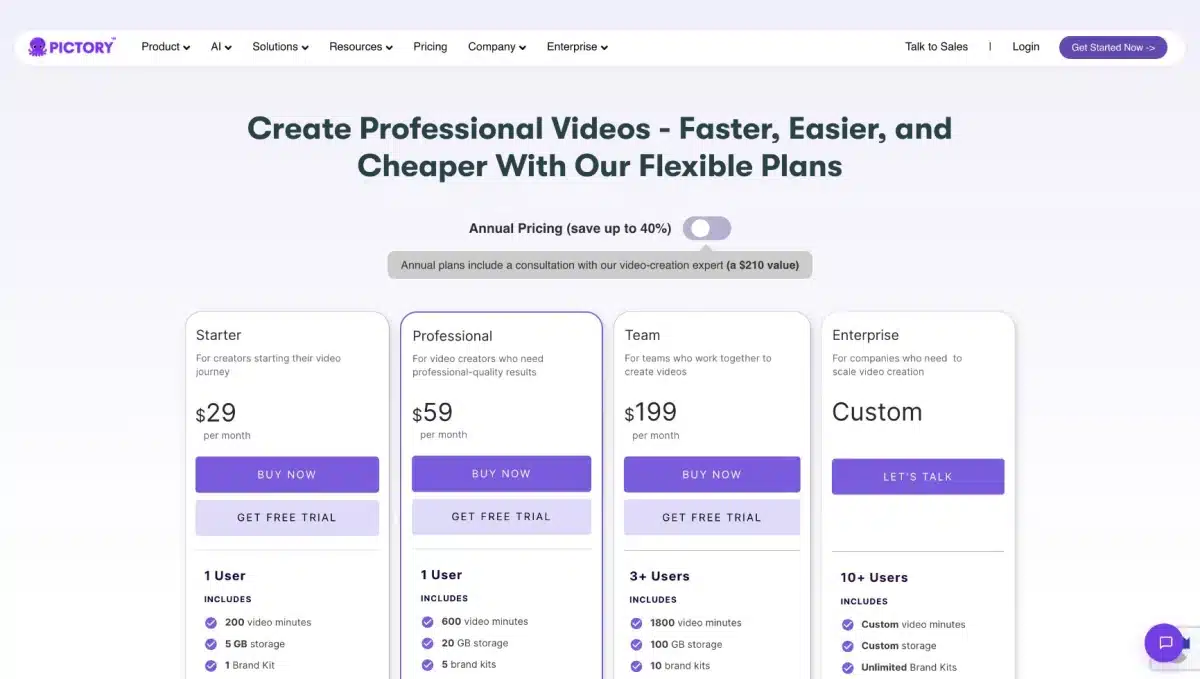Click the 10+ Users heading
Screen dimensions: 1200x679
click(874, 577)
